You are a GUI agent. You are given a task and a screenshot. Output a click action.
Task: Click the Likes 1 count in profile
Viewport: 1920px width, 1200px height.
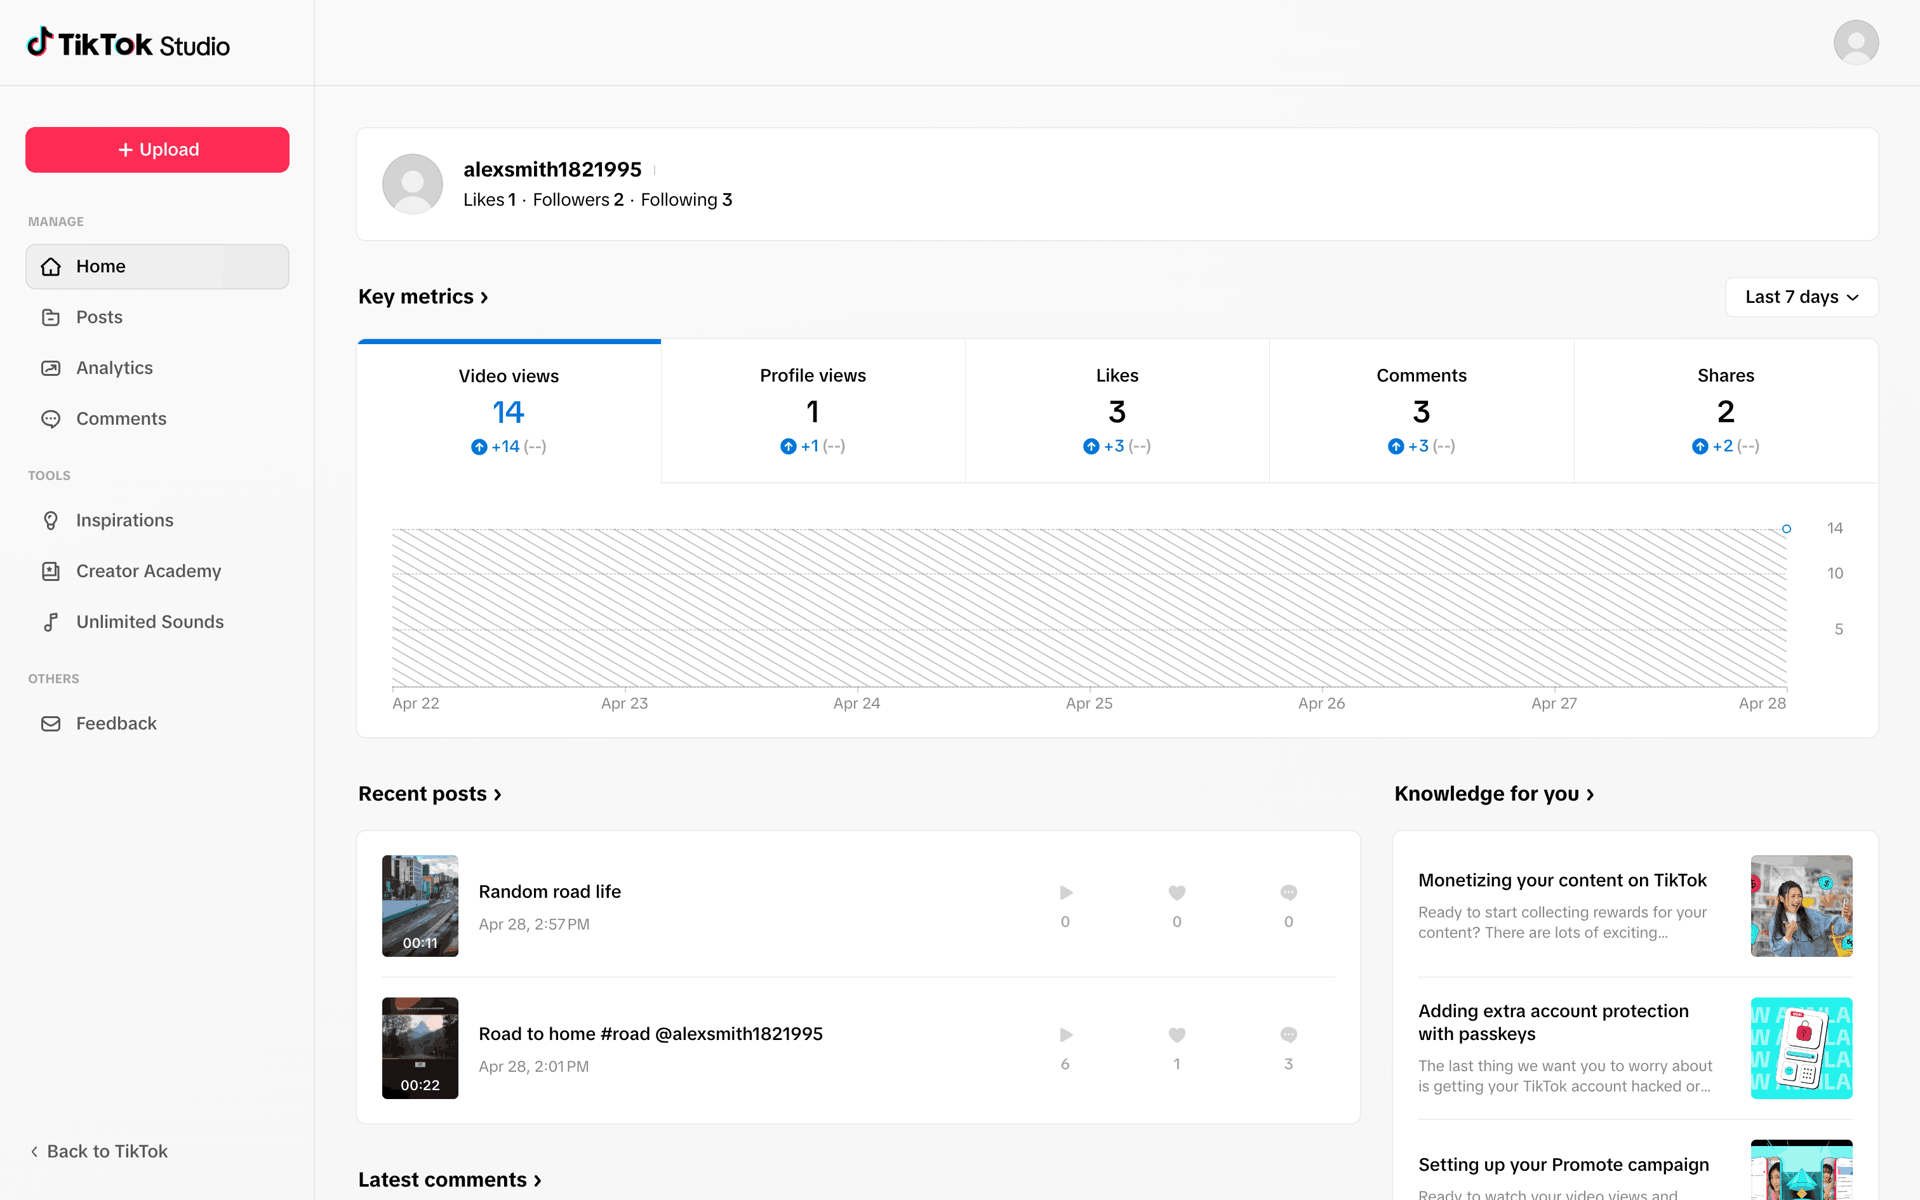point(490,200)
